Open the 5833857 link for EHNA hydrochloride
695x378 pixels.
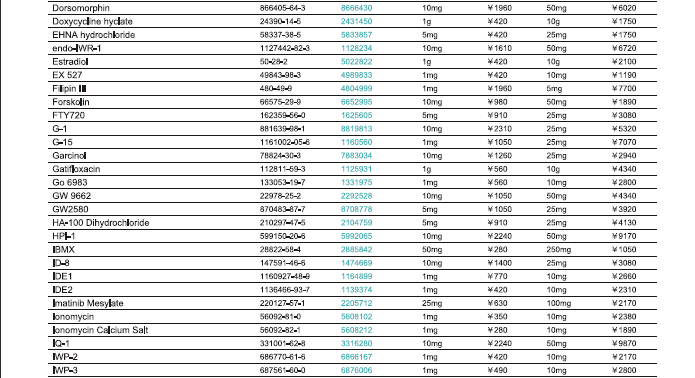coord(356,35)
